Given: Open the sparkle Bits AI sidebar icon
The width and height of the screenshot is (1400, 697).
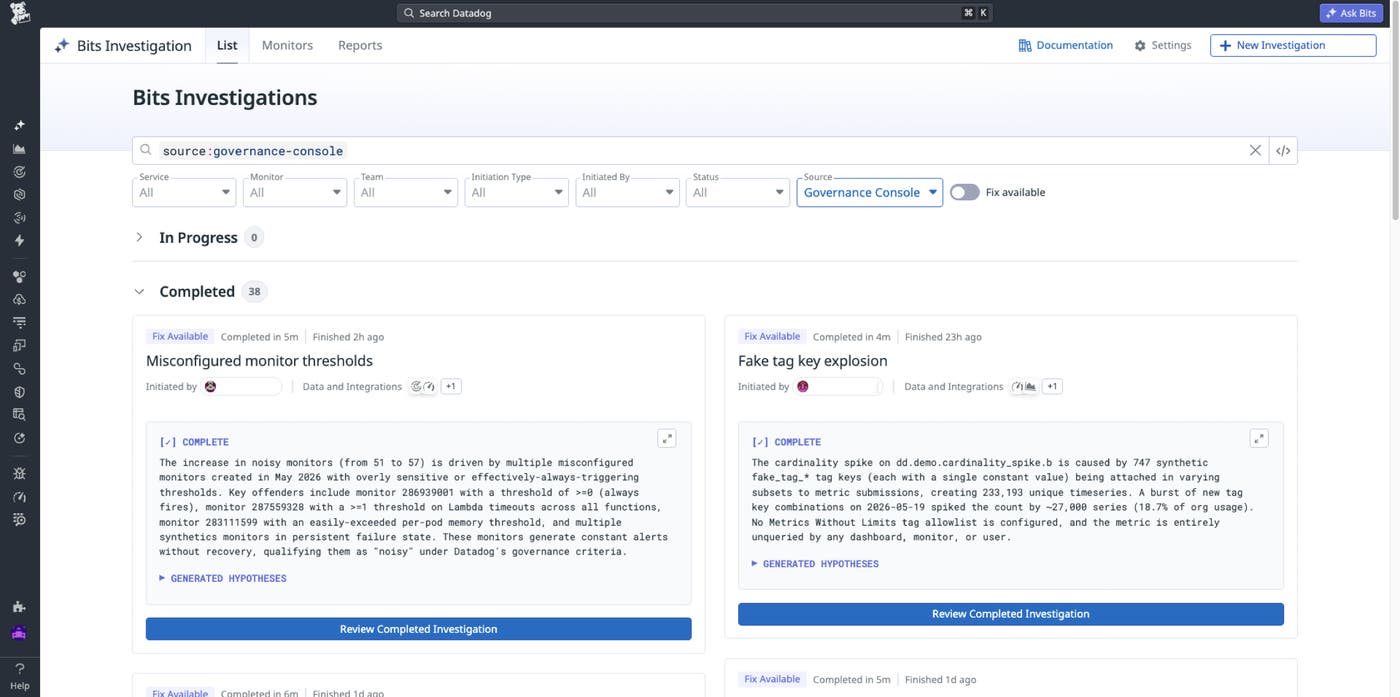Looking at the screenshot, I should click(x=19, y=125).
